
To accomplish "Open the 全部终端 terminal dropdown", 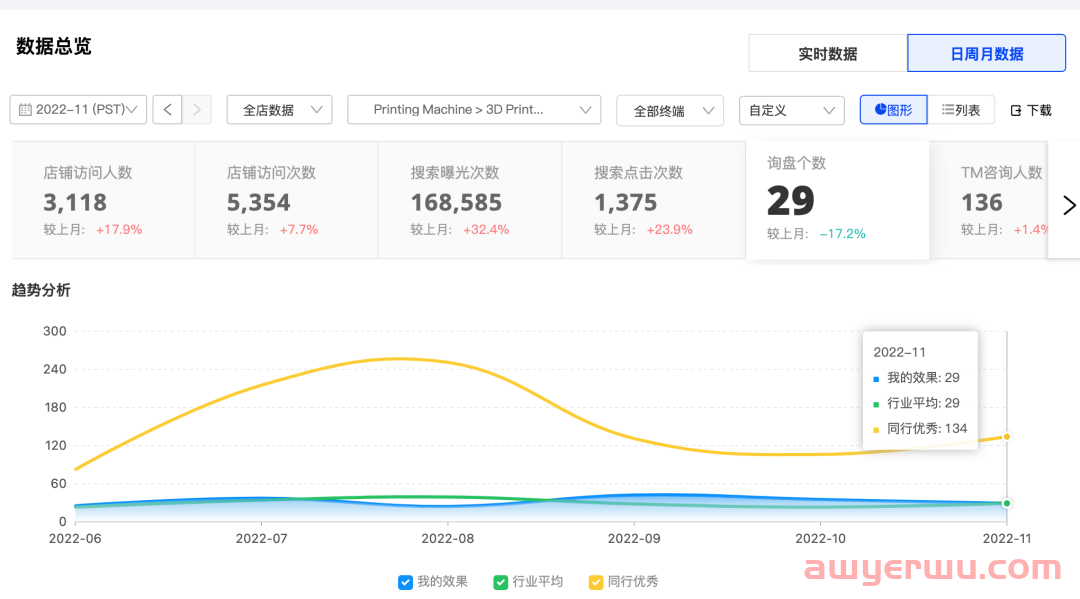I will (x=669, y=110).
